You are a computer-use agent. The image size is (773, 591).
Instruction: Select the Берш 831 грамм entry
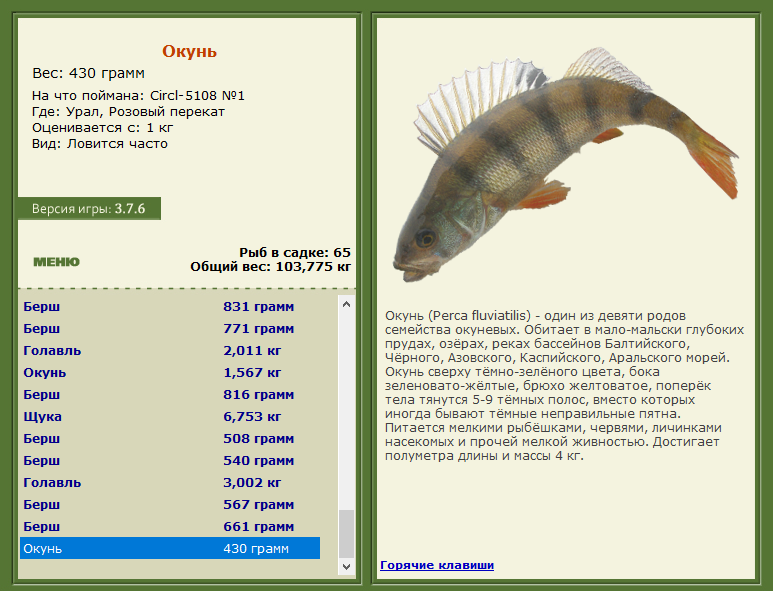pyautogui.click(x=169, y=307)
